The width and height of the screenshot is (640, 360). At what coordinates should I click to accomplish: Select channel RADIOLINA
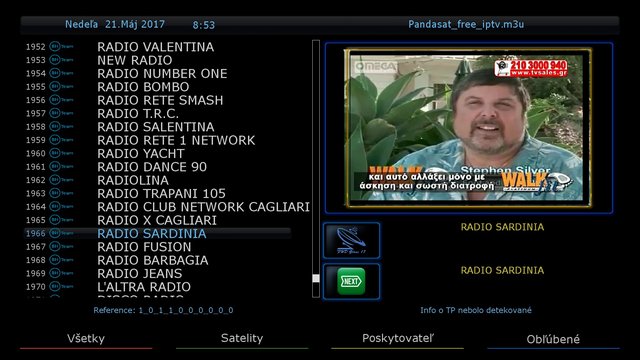point(133,180)
